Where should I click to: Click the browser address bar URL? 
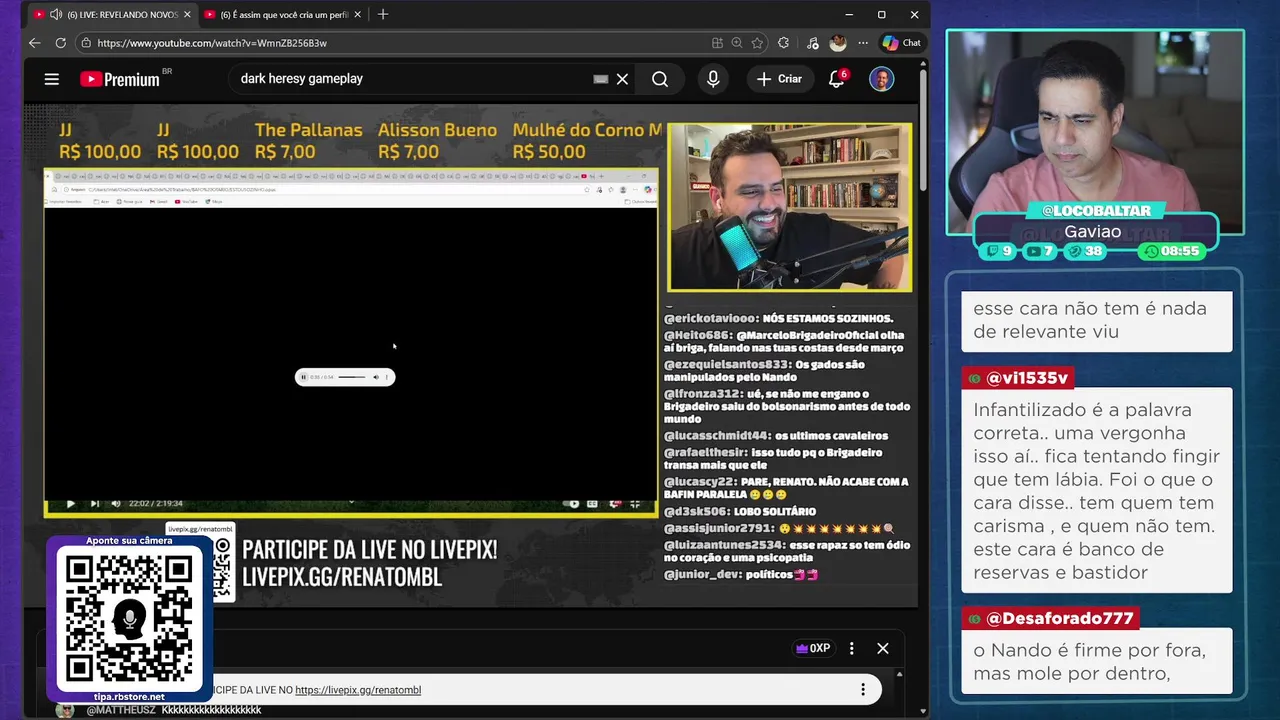[x=212, y=43]
